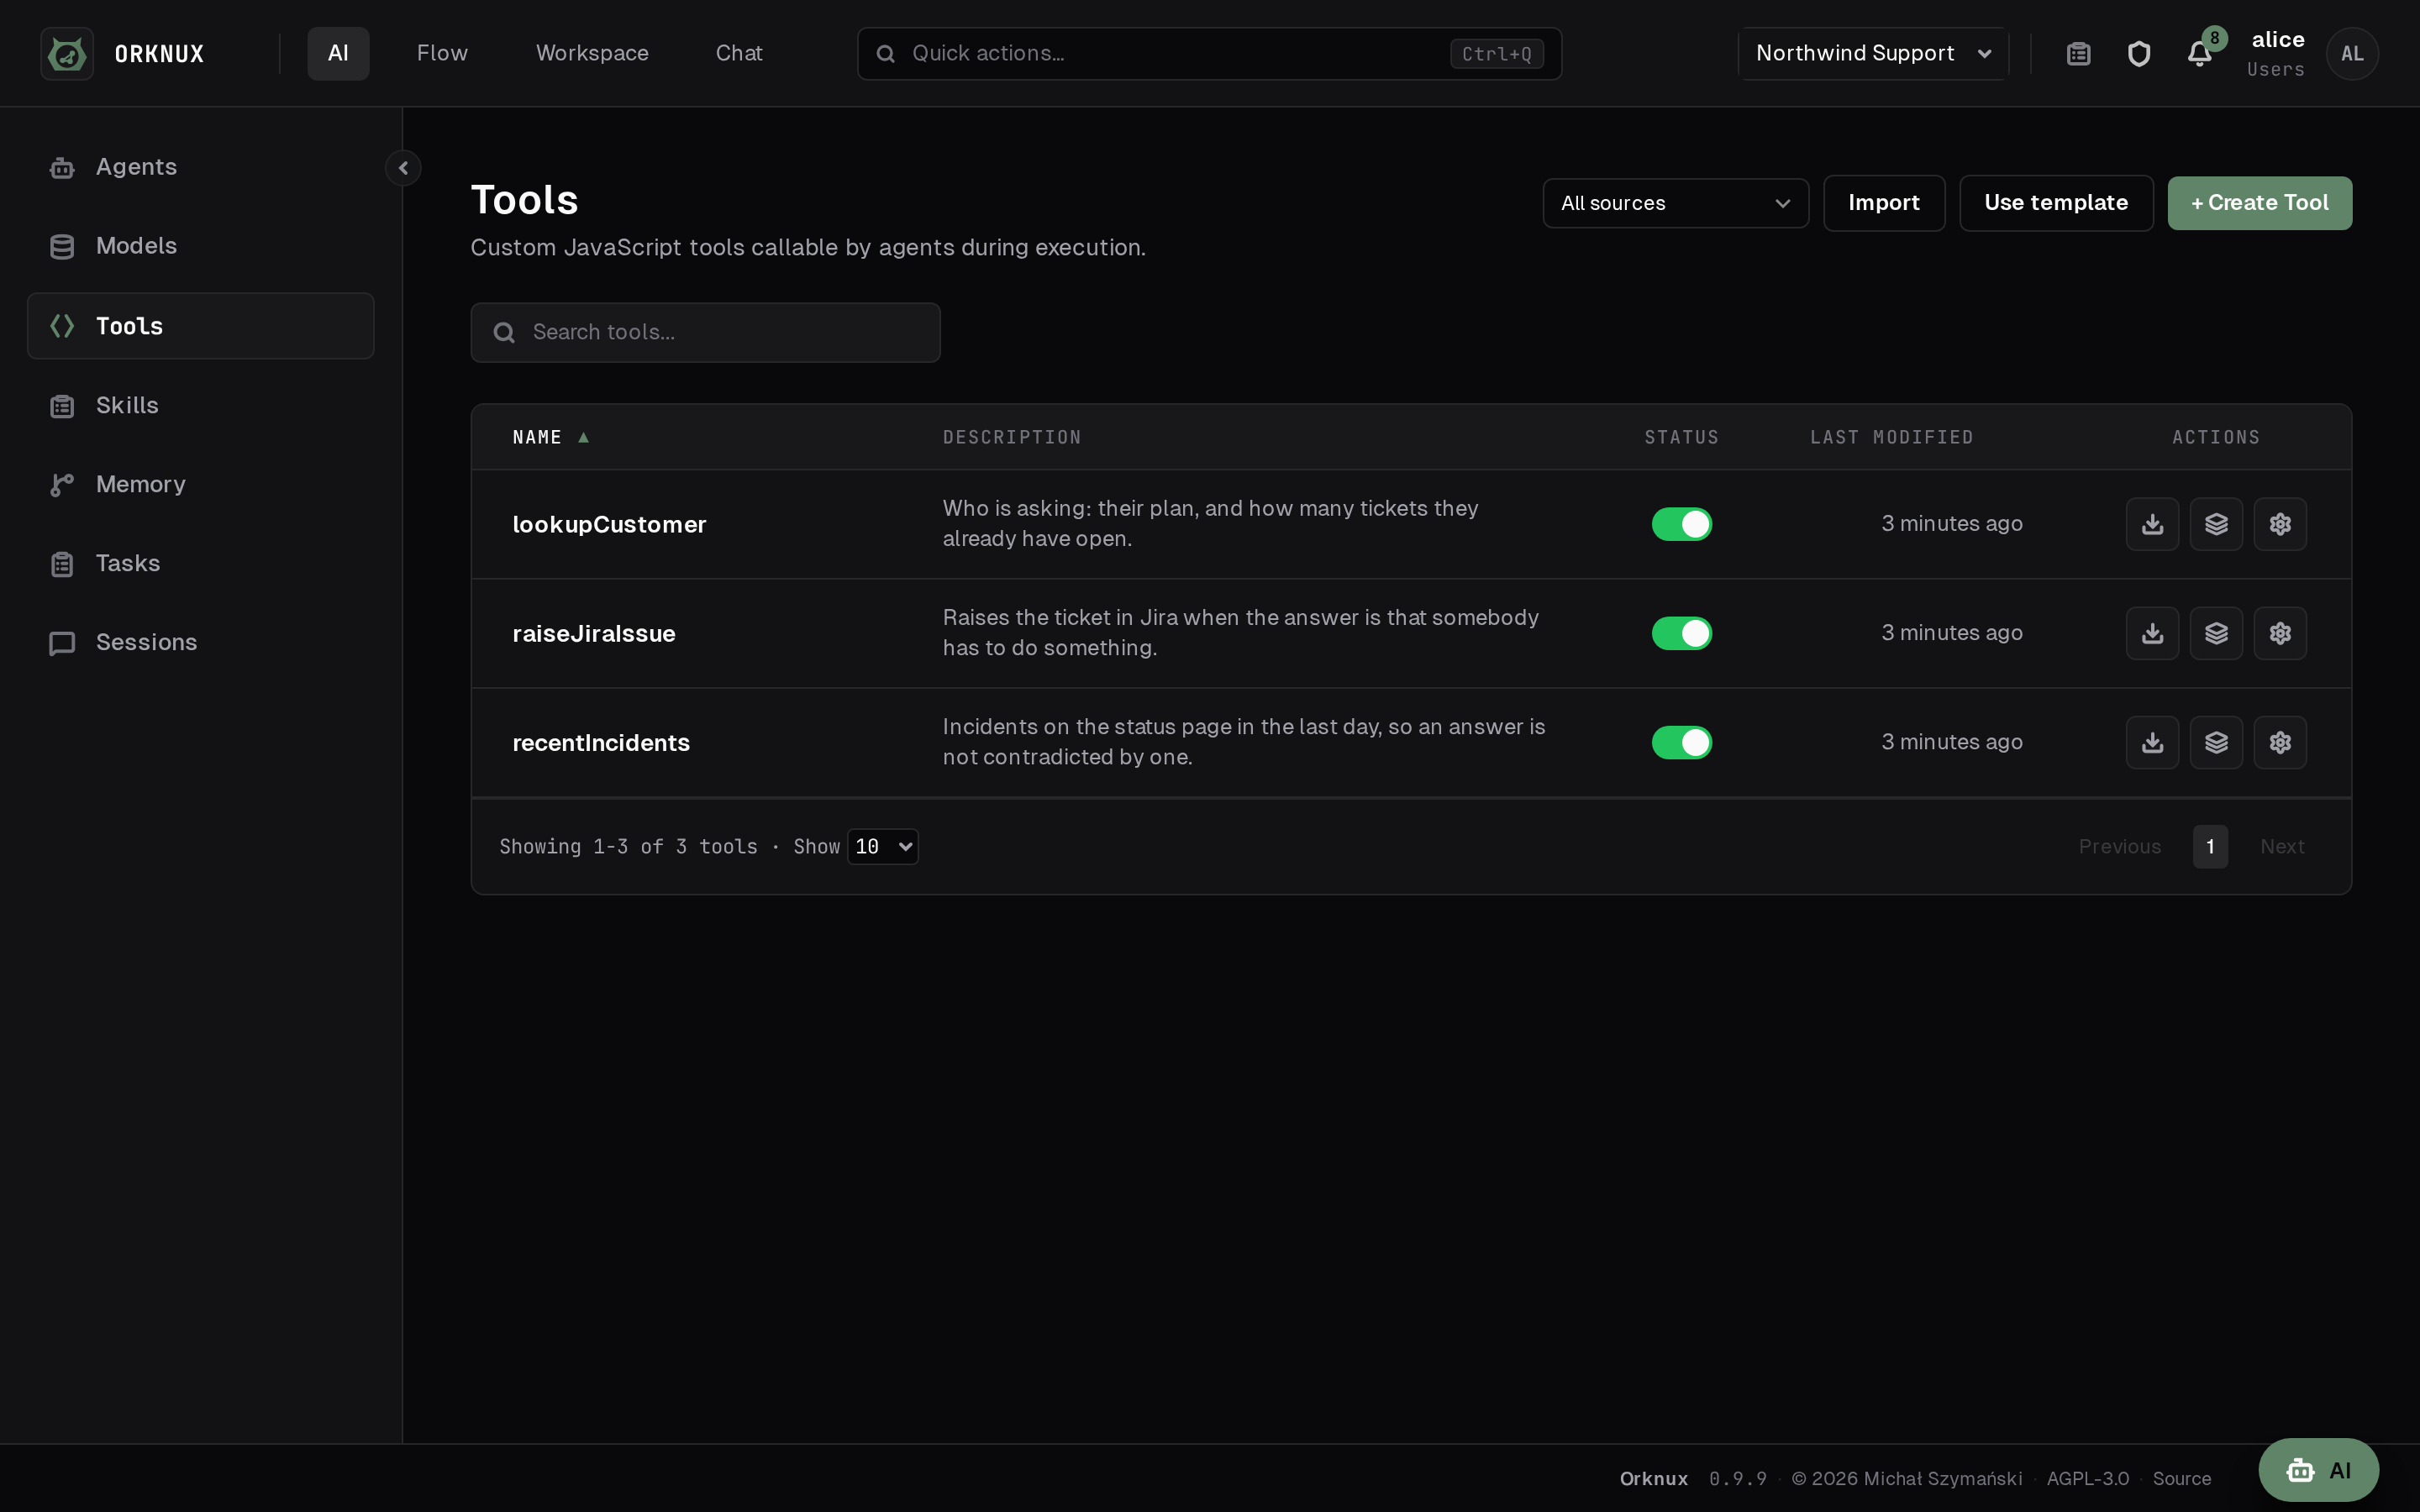Open settings gear for lookupCustomer

tap(2280, 524)
